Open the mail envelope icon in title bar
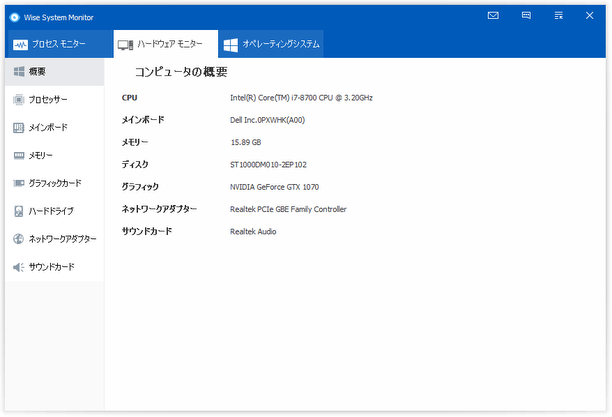The height and width of the screenshot is (417, 612). (493, 15)
